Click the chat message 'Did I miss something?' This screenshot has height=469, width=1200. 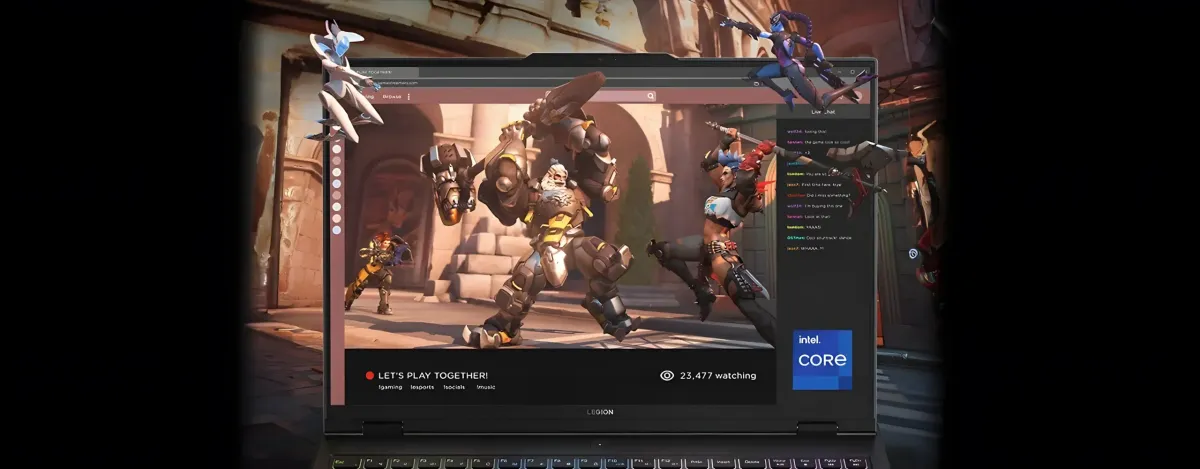828,195
